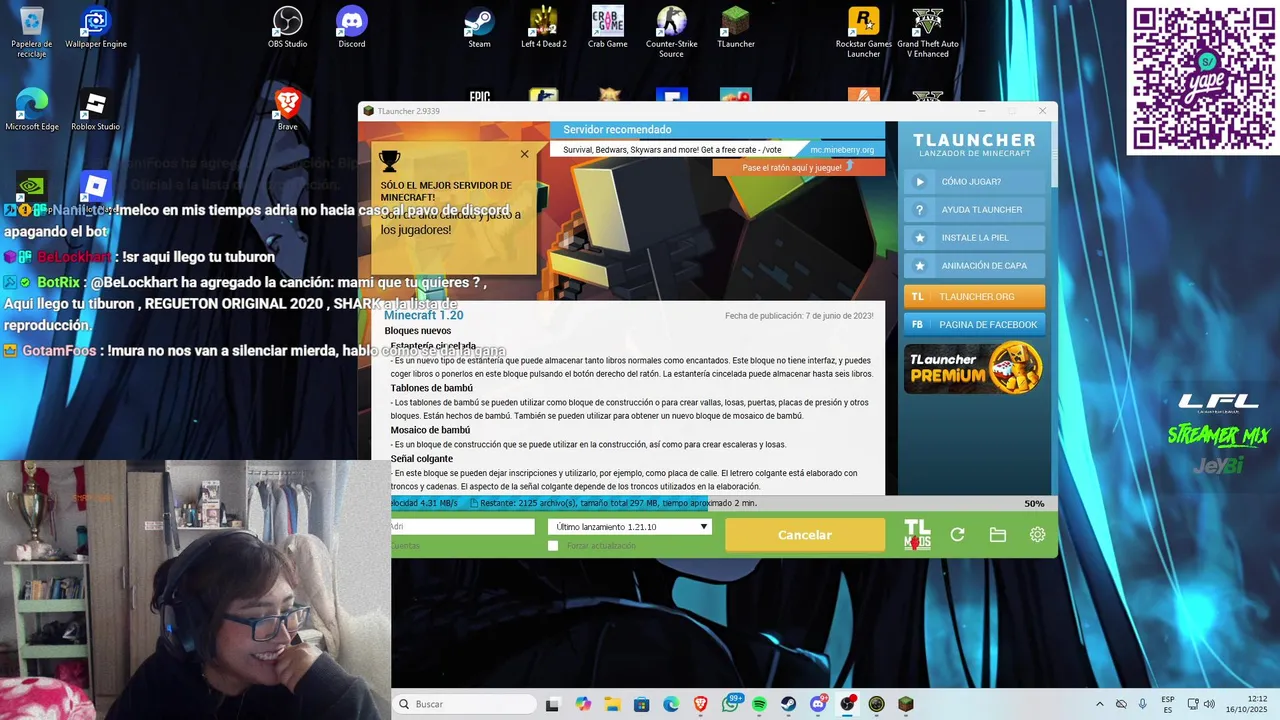This screenshot has height=720, width=1280.
Task: Open Cómo jugar? sidebar entry
Action: (x=974, y=182)
